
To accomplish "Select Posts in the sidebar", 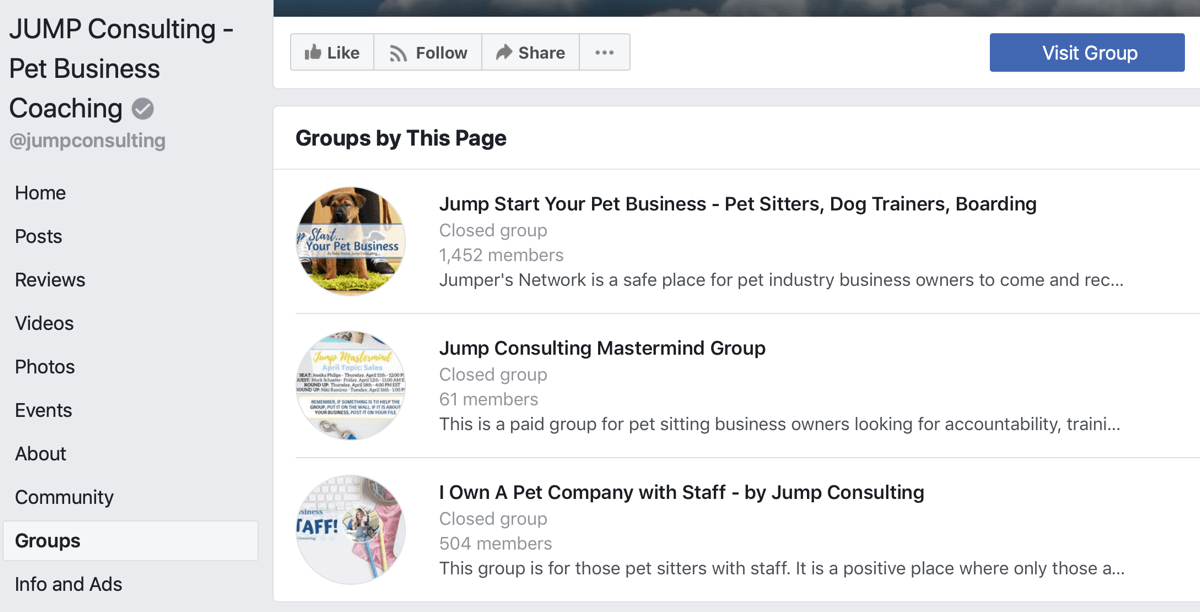I will point(38,236).
